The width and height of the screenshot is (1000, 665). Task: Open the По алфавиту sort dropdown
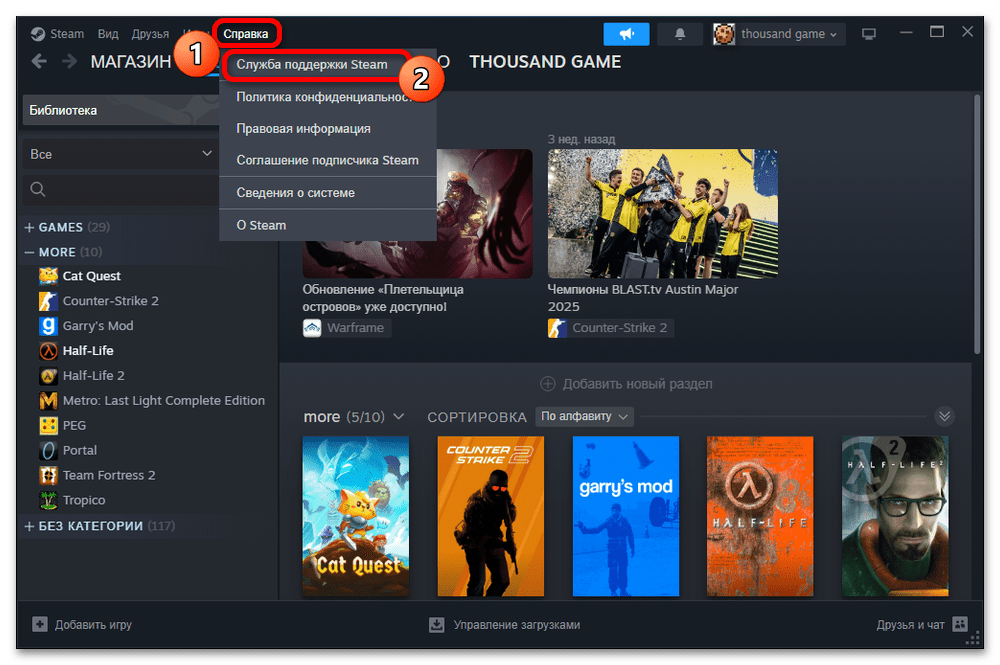pyautogui.click(x=584, y=416)
